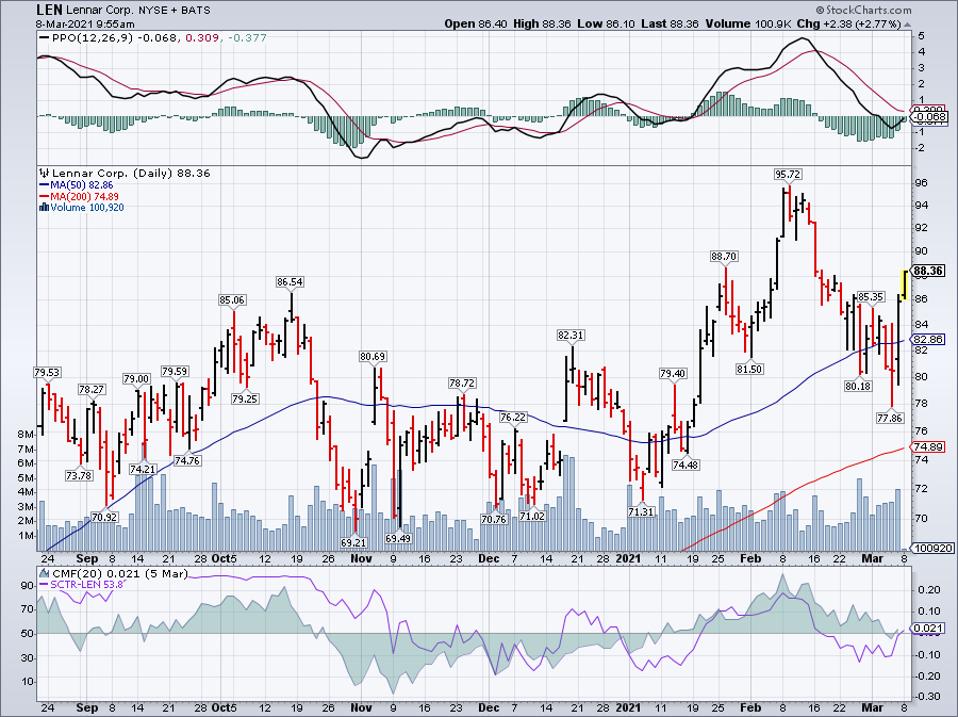Click the 78.27 high price label
The height and width of the screenshot is (717, 958).
tap(92, 389)
